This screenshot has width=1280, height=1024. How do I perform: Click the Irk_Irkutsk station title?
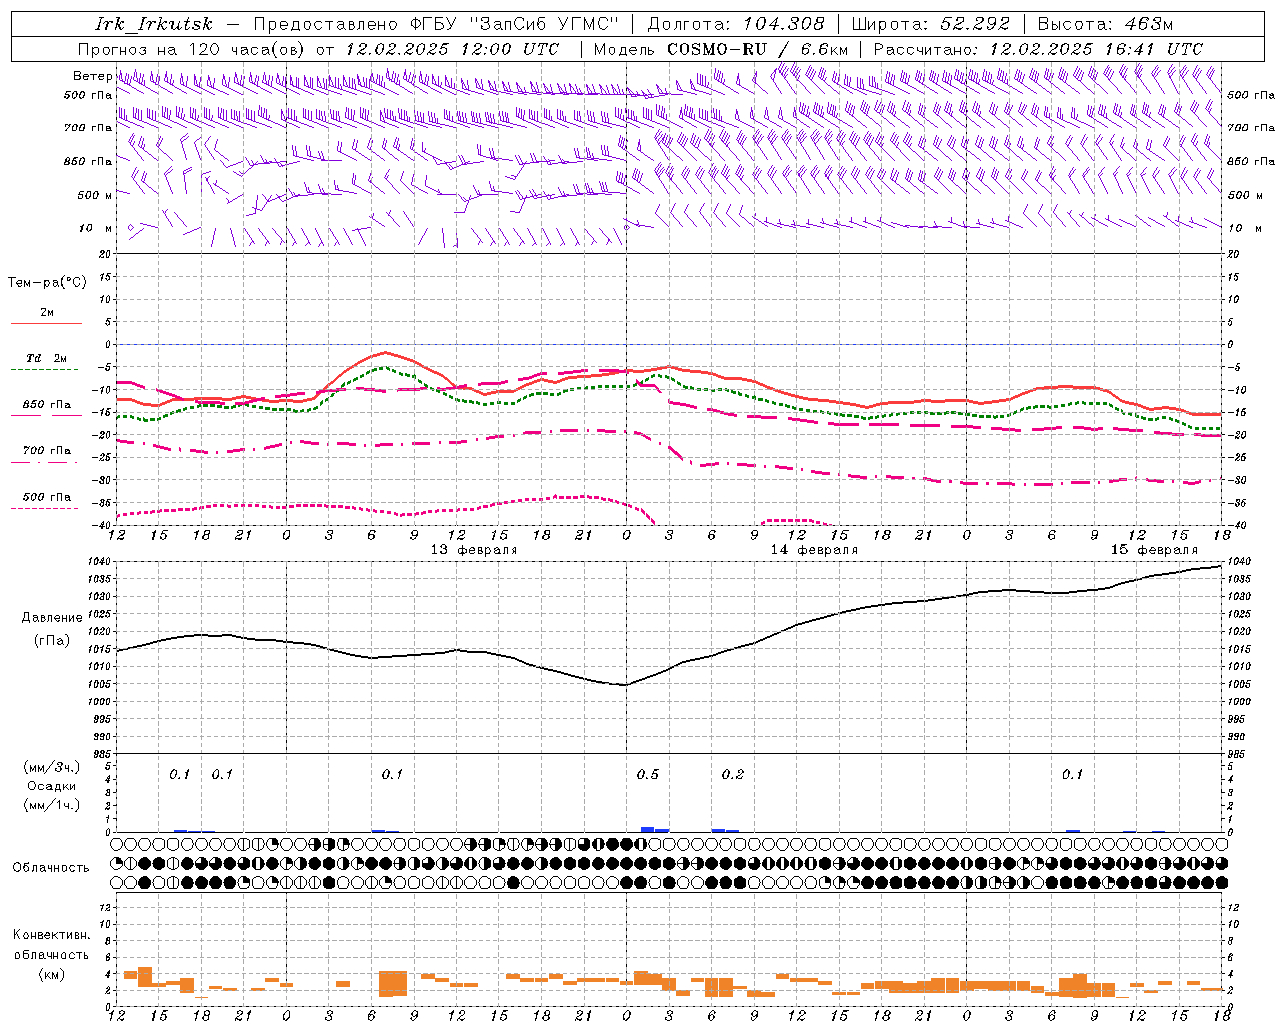click(x=154, y=24)
